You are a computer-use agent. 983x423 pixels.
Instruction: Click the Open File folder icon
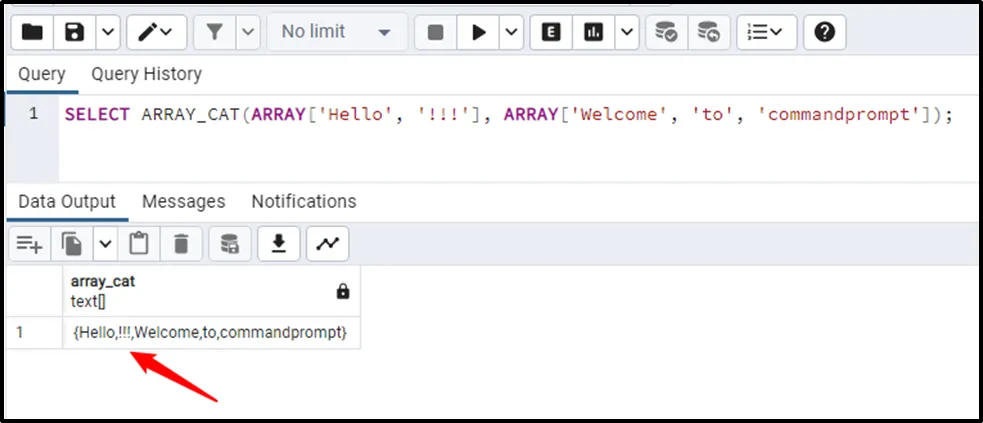pos(33,32)
